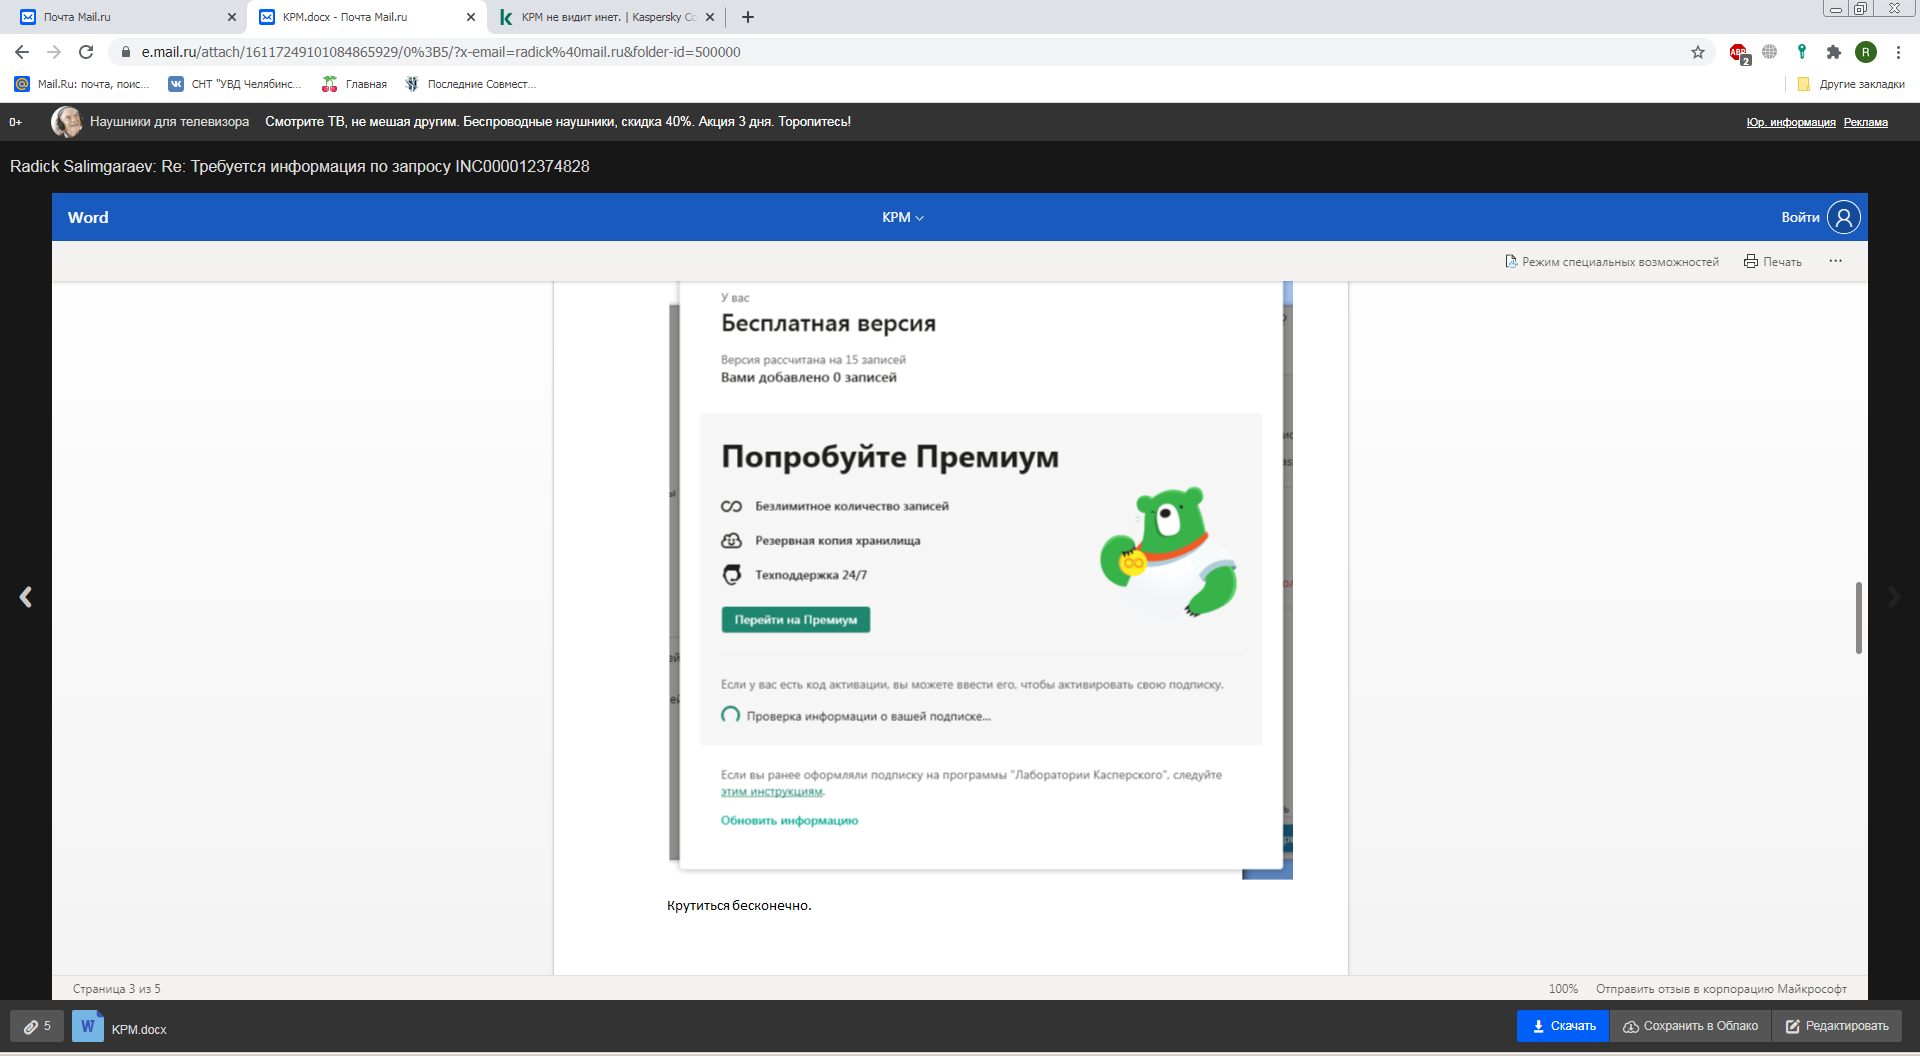This screenshot has width=1920, height=1056.
Task: Bookmark this page with the star icon
Action: [1698, 52]
